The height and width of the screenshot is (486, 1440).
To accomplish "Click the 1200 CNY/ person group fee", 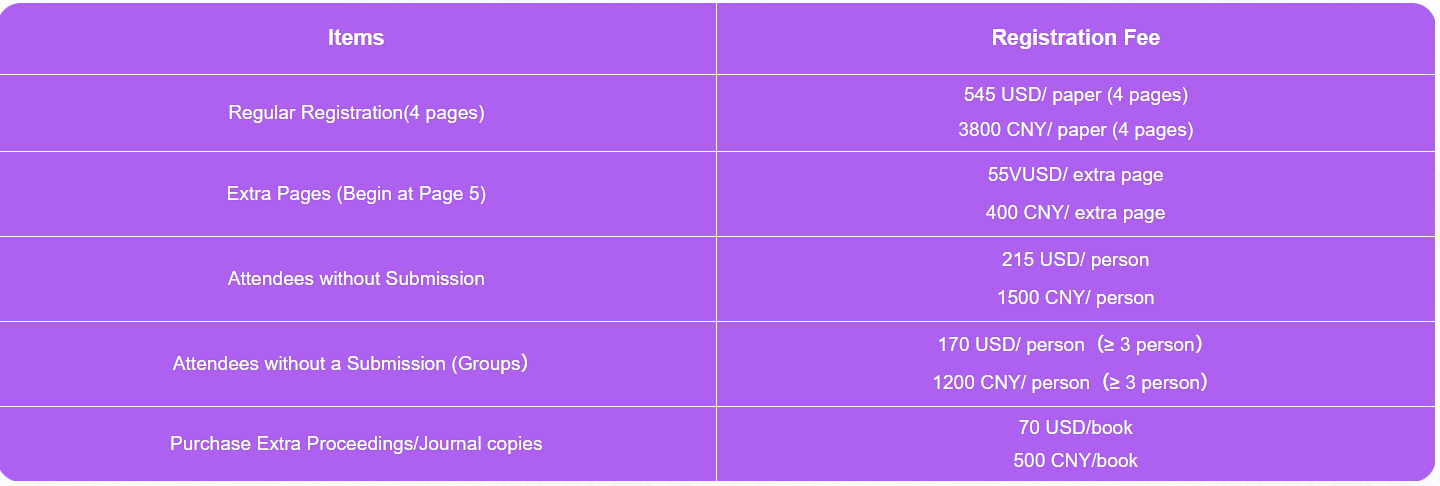I will [x=1069, y=383].
